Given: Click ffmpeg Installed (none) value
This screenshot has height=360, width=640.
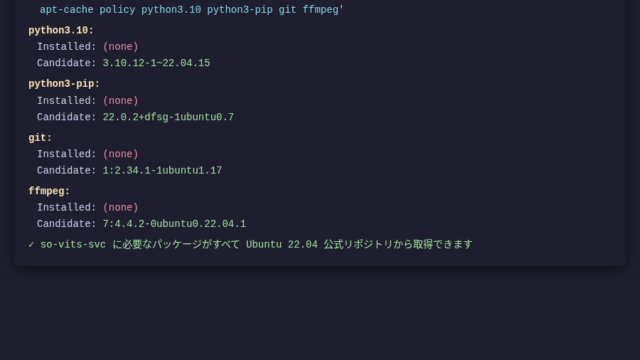Looking at the screenshot, I should (120, 207).
